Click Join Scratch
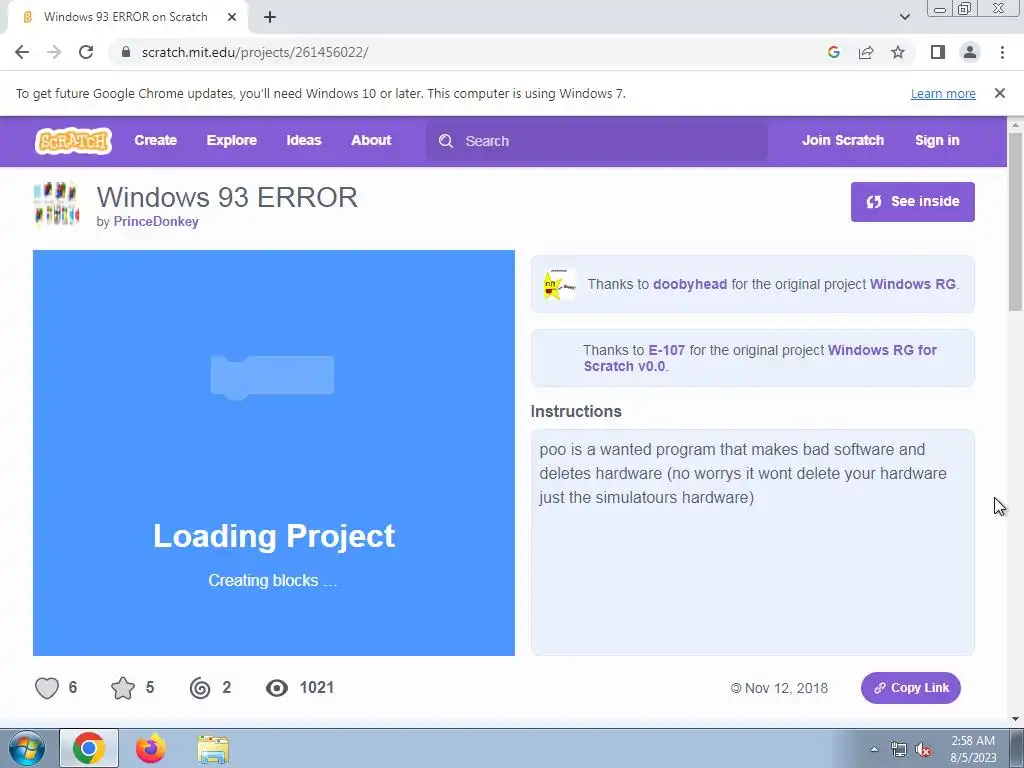 pyautogui.click(x=842, y=140)
